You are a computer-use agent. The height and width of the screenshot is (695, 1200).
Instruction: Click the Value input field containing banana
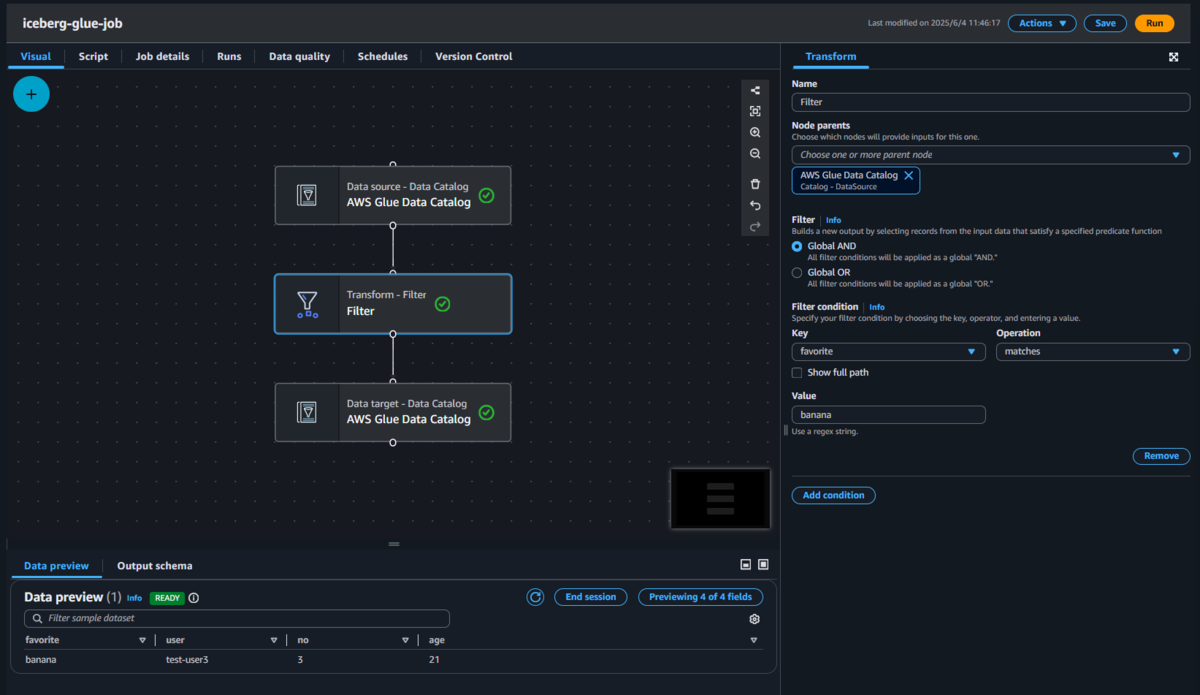[888, 414]
